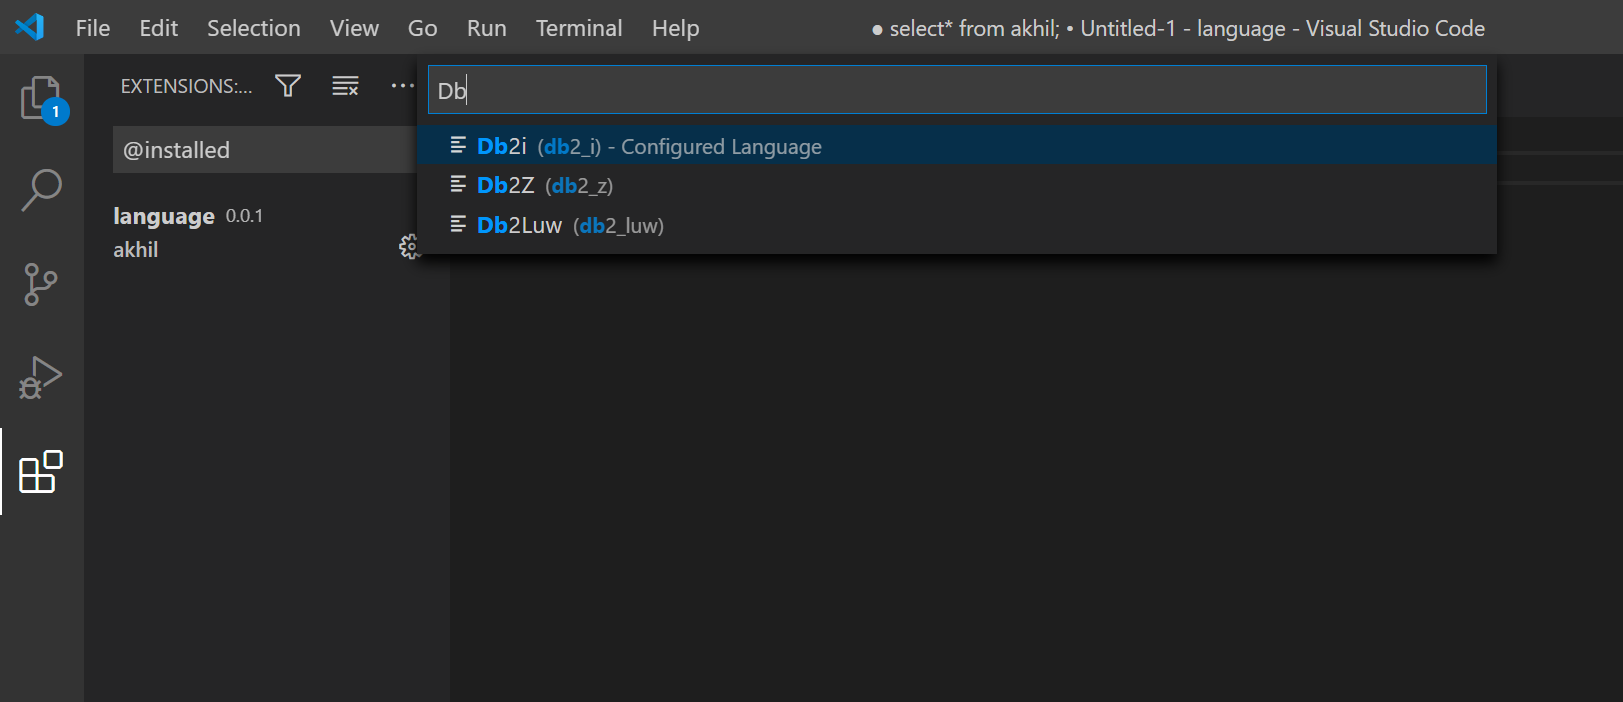Open the Edit menu
The height and width of the screenshot is (702, 1623).
(x=158, y=28)
